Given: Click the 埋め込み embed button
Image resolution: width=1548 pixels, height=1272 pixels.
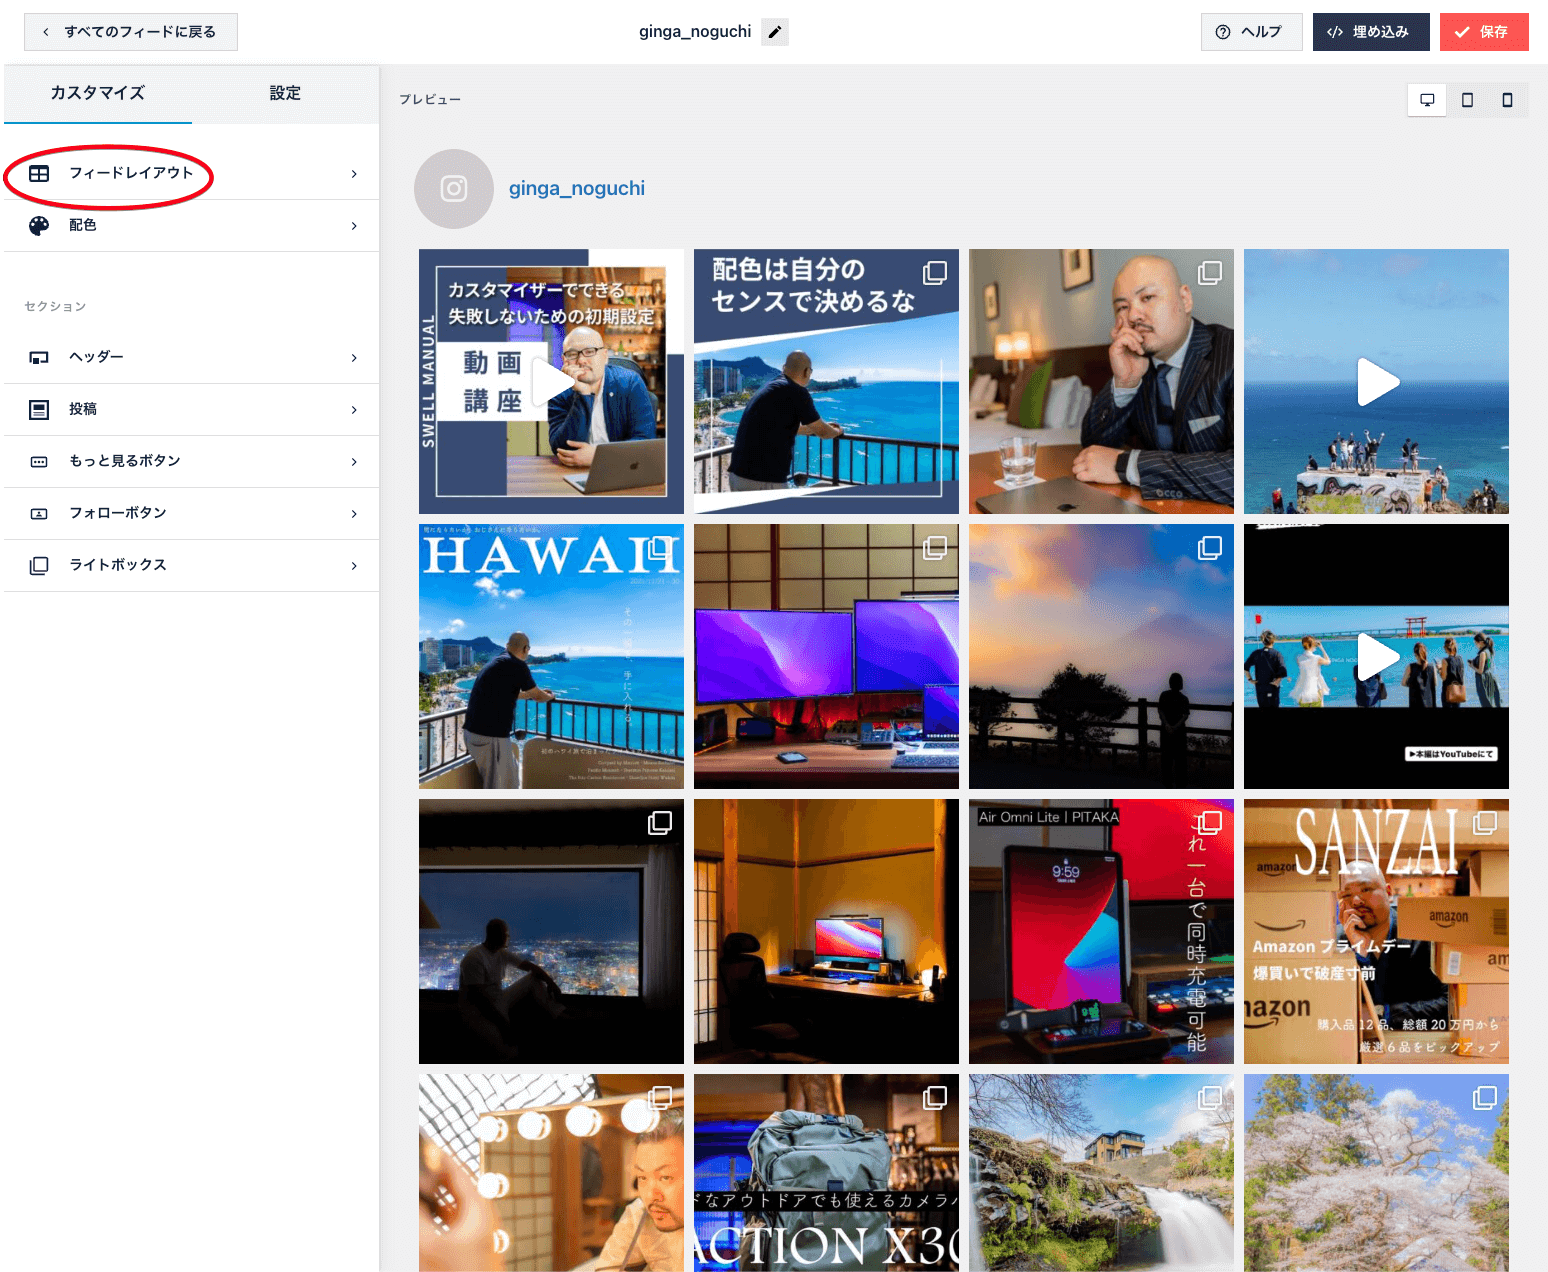Looking at the screenshot, I should (1371, 32).
